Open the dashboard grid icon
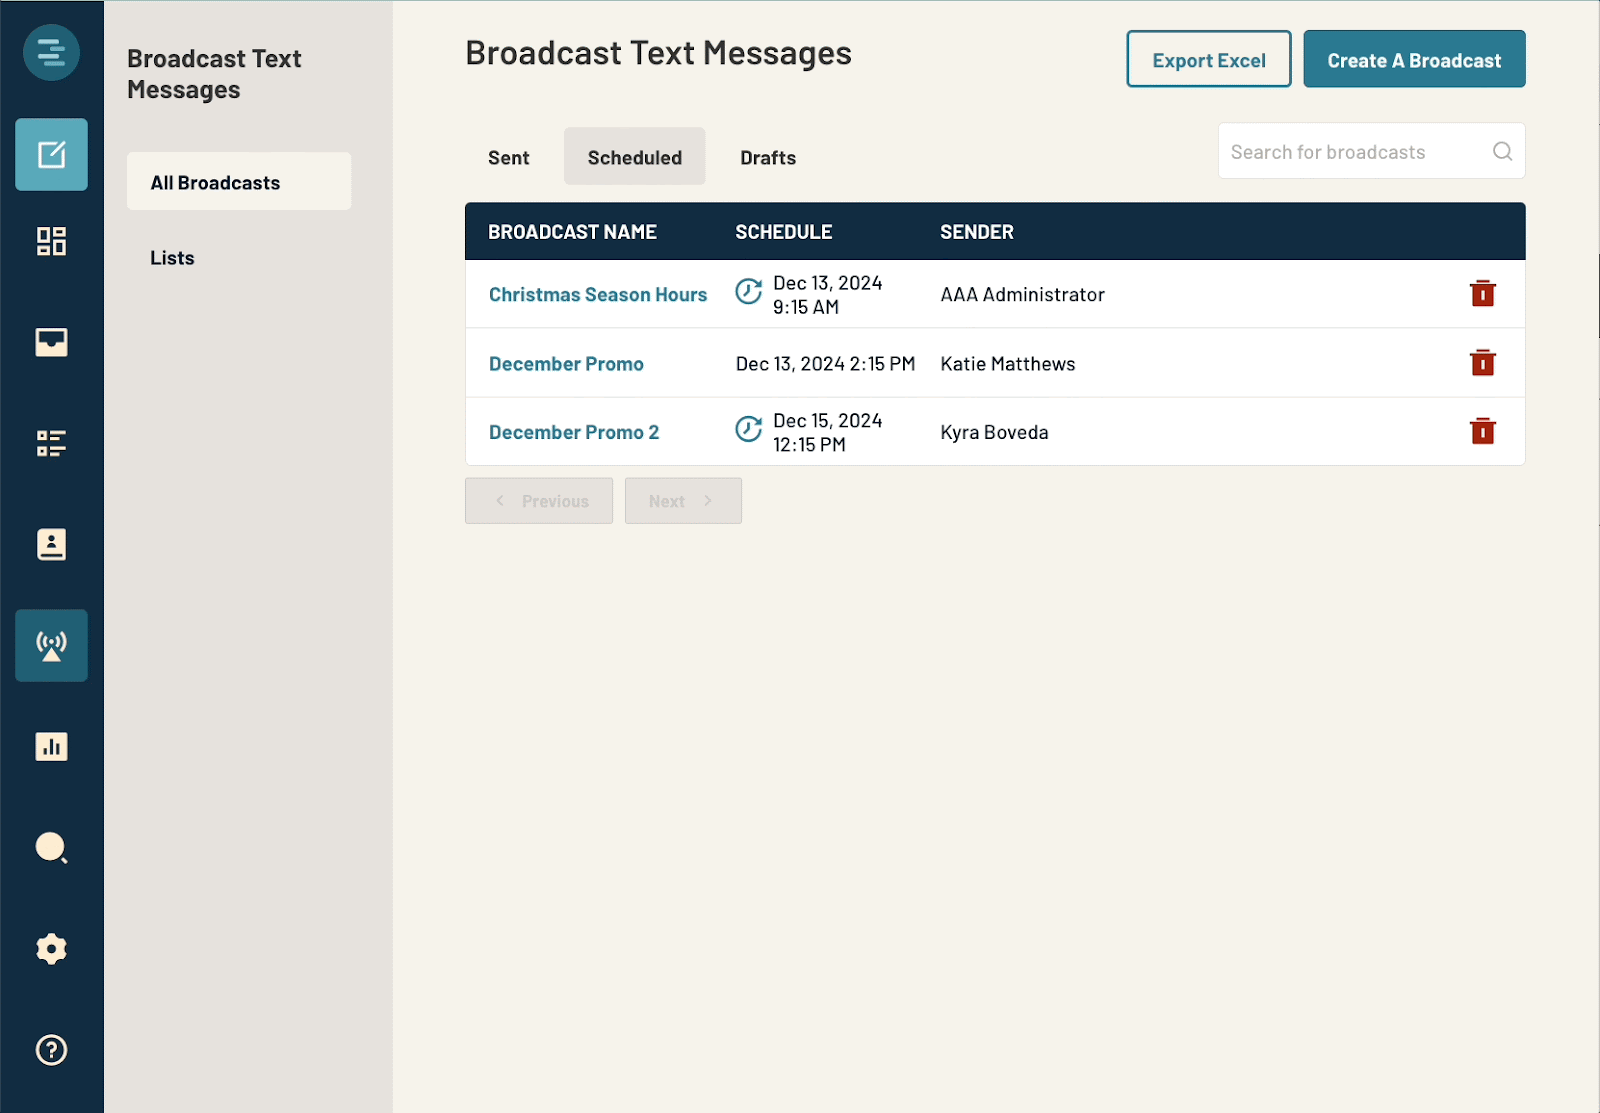This screenshot has width=1600, height=1113. tap(51, 242)
